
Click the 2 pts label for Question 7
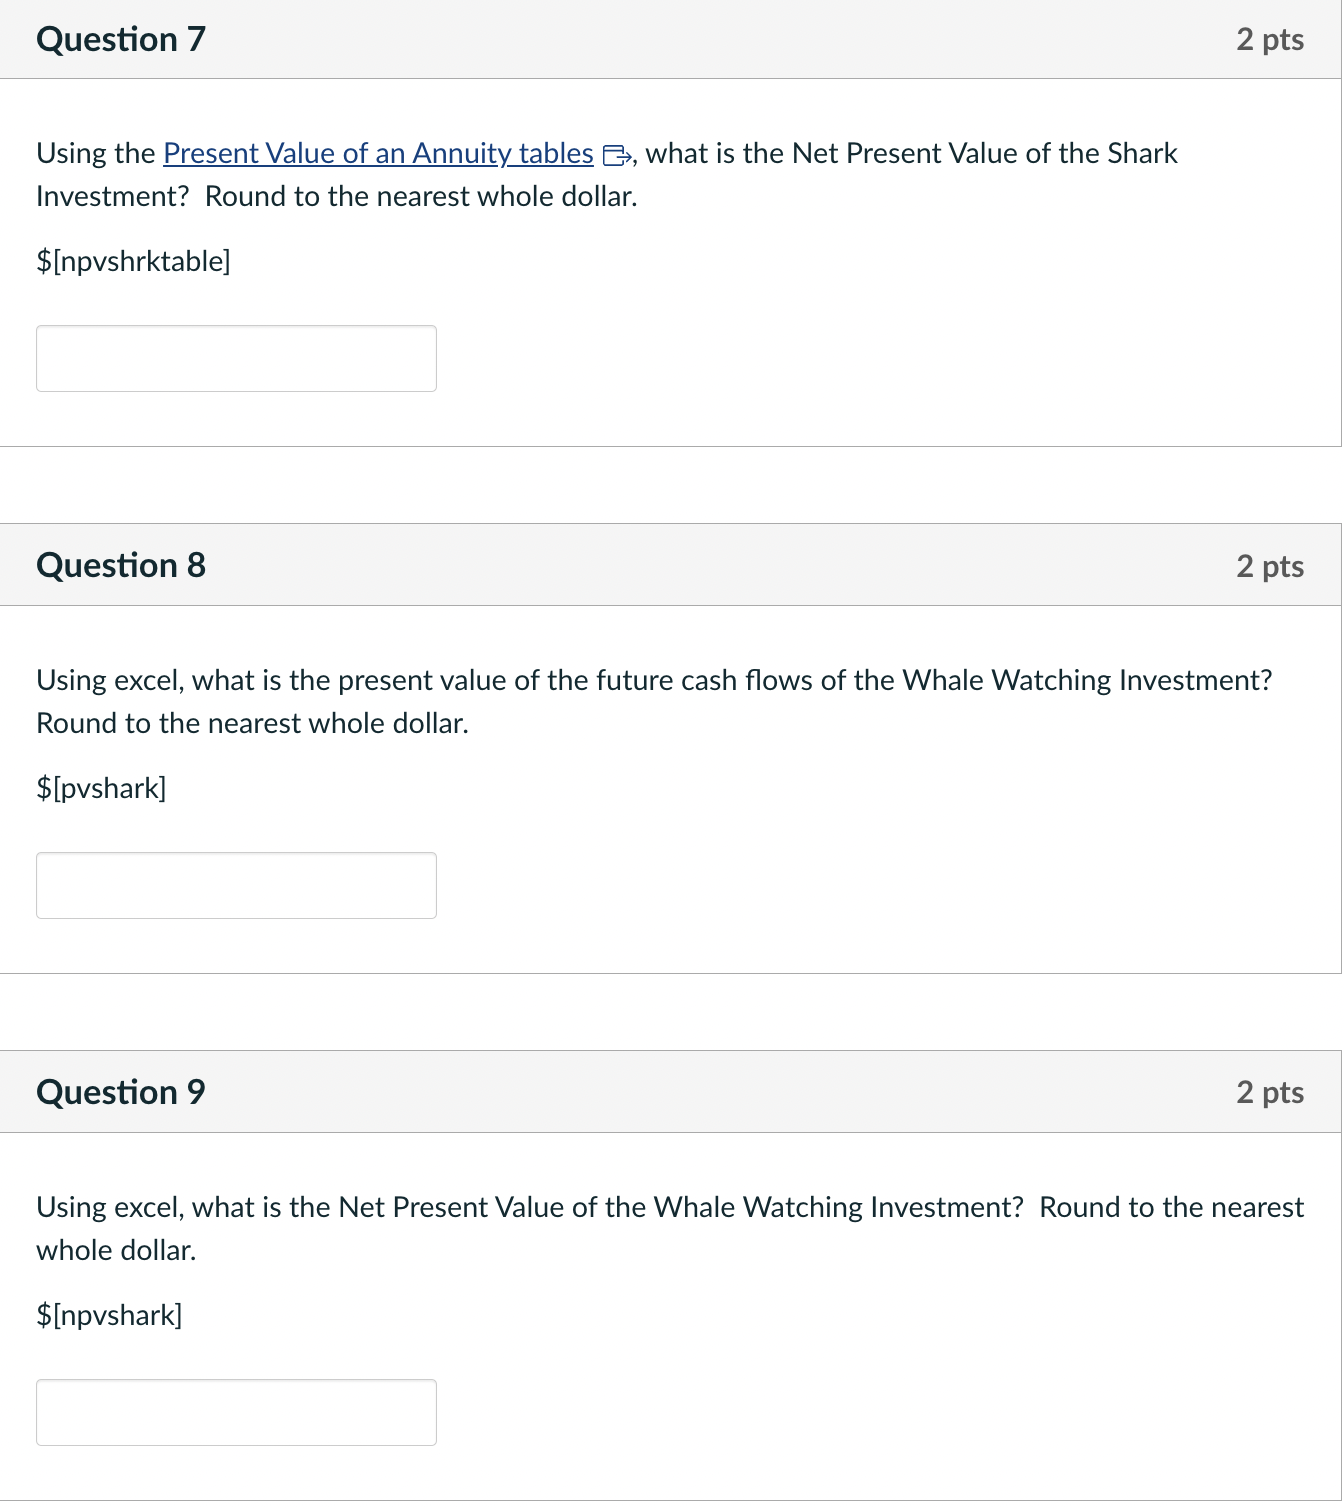1271,39
